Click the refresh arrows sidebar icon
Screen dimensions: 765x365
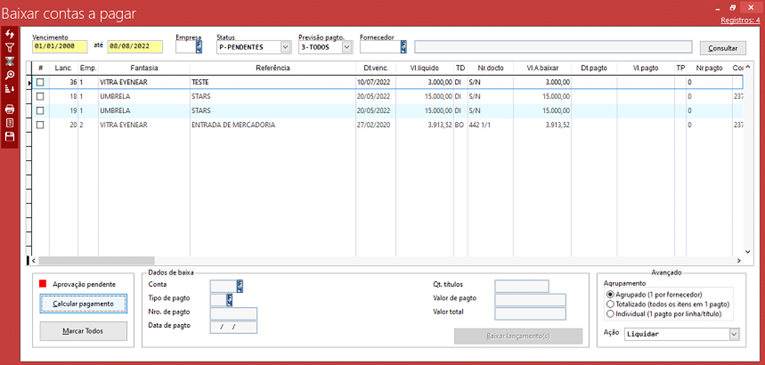click(x=9, y=34)
